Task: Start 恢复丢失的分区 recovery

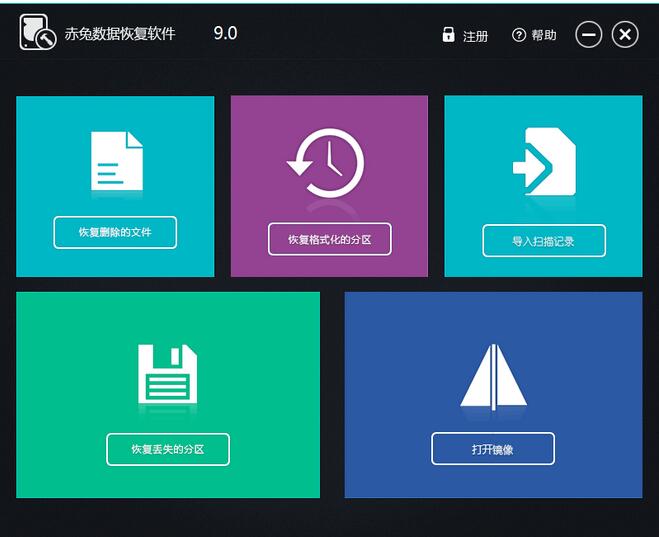Action: click(168, 449)
